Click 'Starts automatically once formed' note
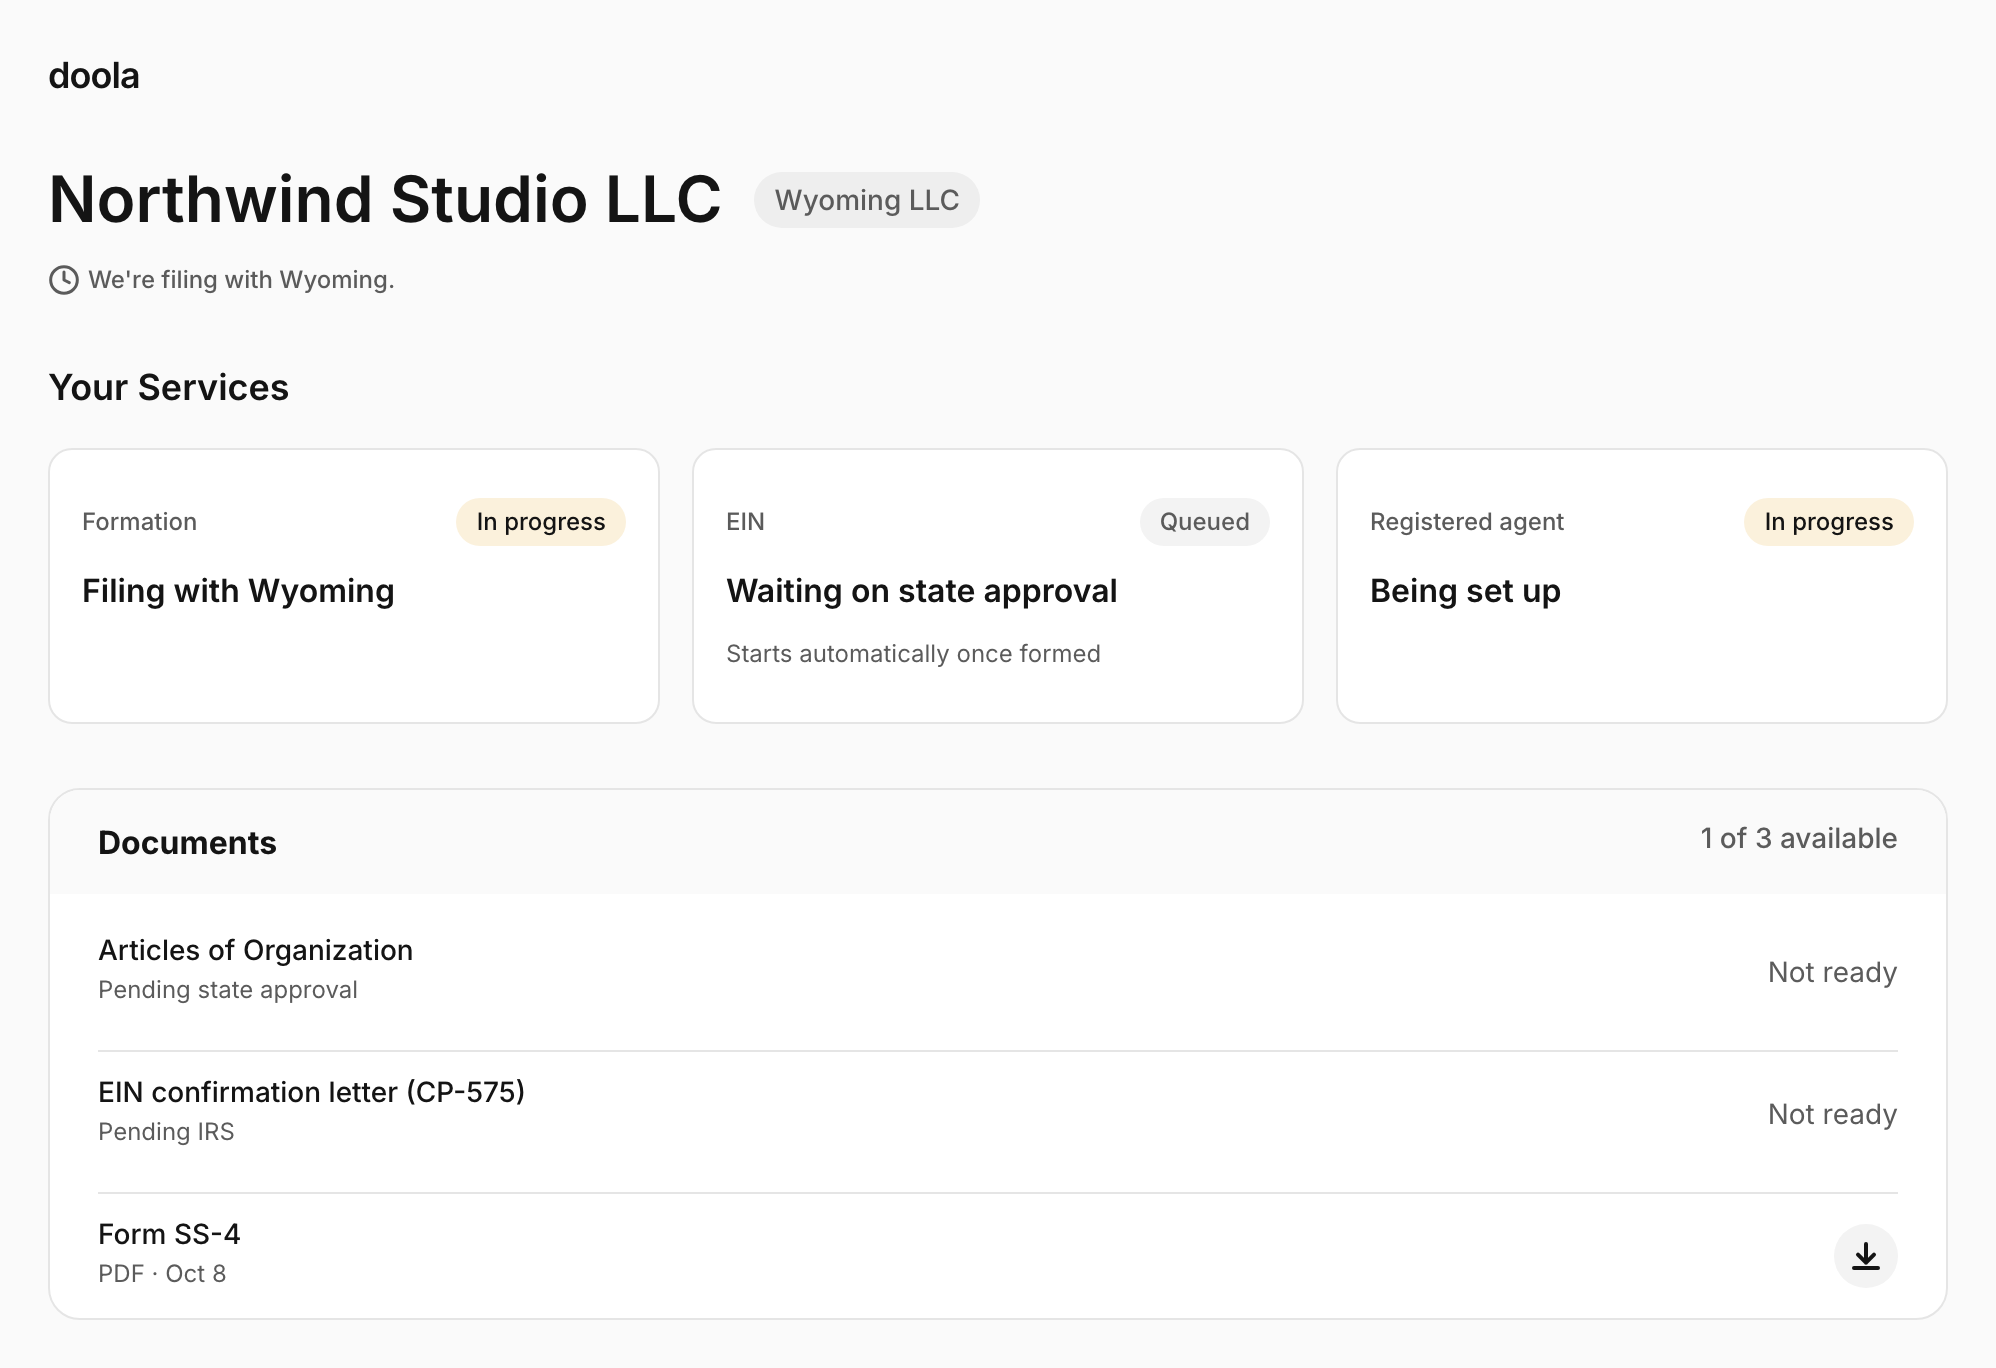Screen dimensions: 1996x1368 tap(913, 654)
